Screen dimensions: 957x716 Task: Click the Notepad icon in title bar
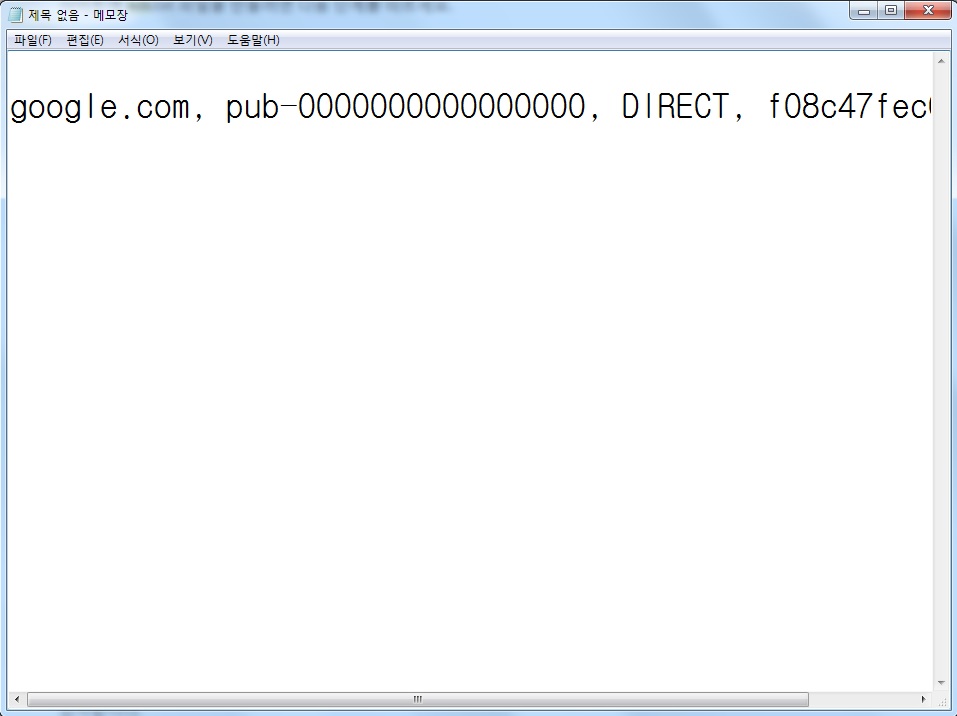(x=15, y=14)
